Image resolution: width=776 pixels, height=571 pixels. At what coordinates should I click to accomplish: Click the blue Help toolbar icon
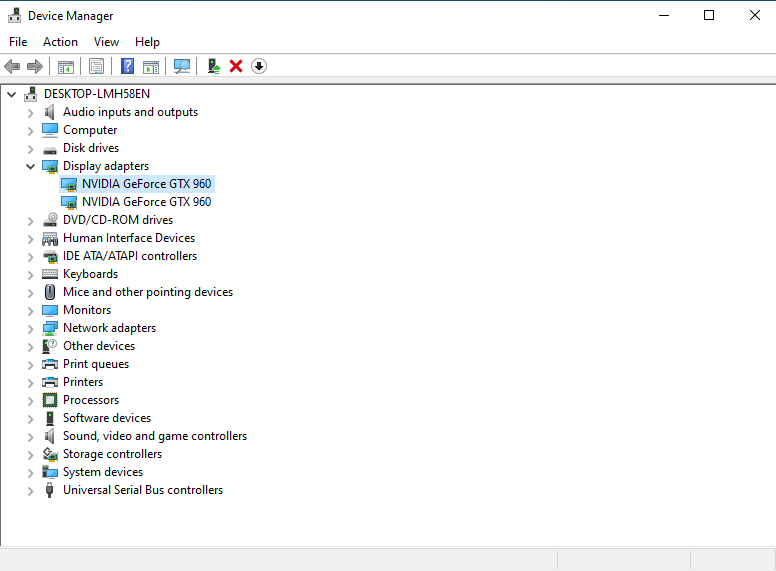(128, 66)
